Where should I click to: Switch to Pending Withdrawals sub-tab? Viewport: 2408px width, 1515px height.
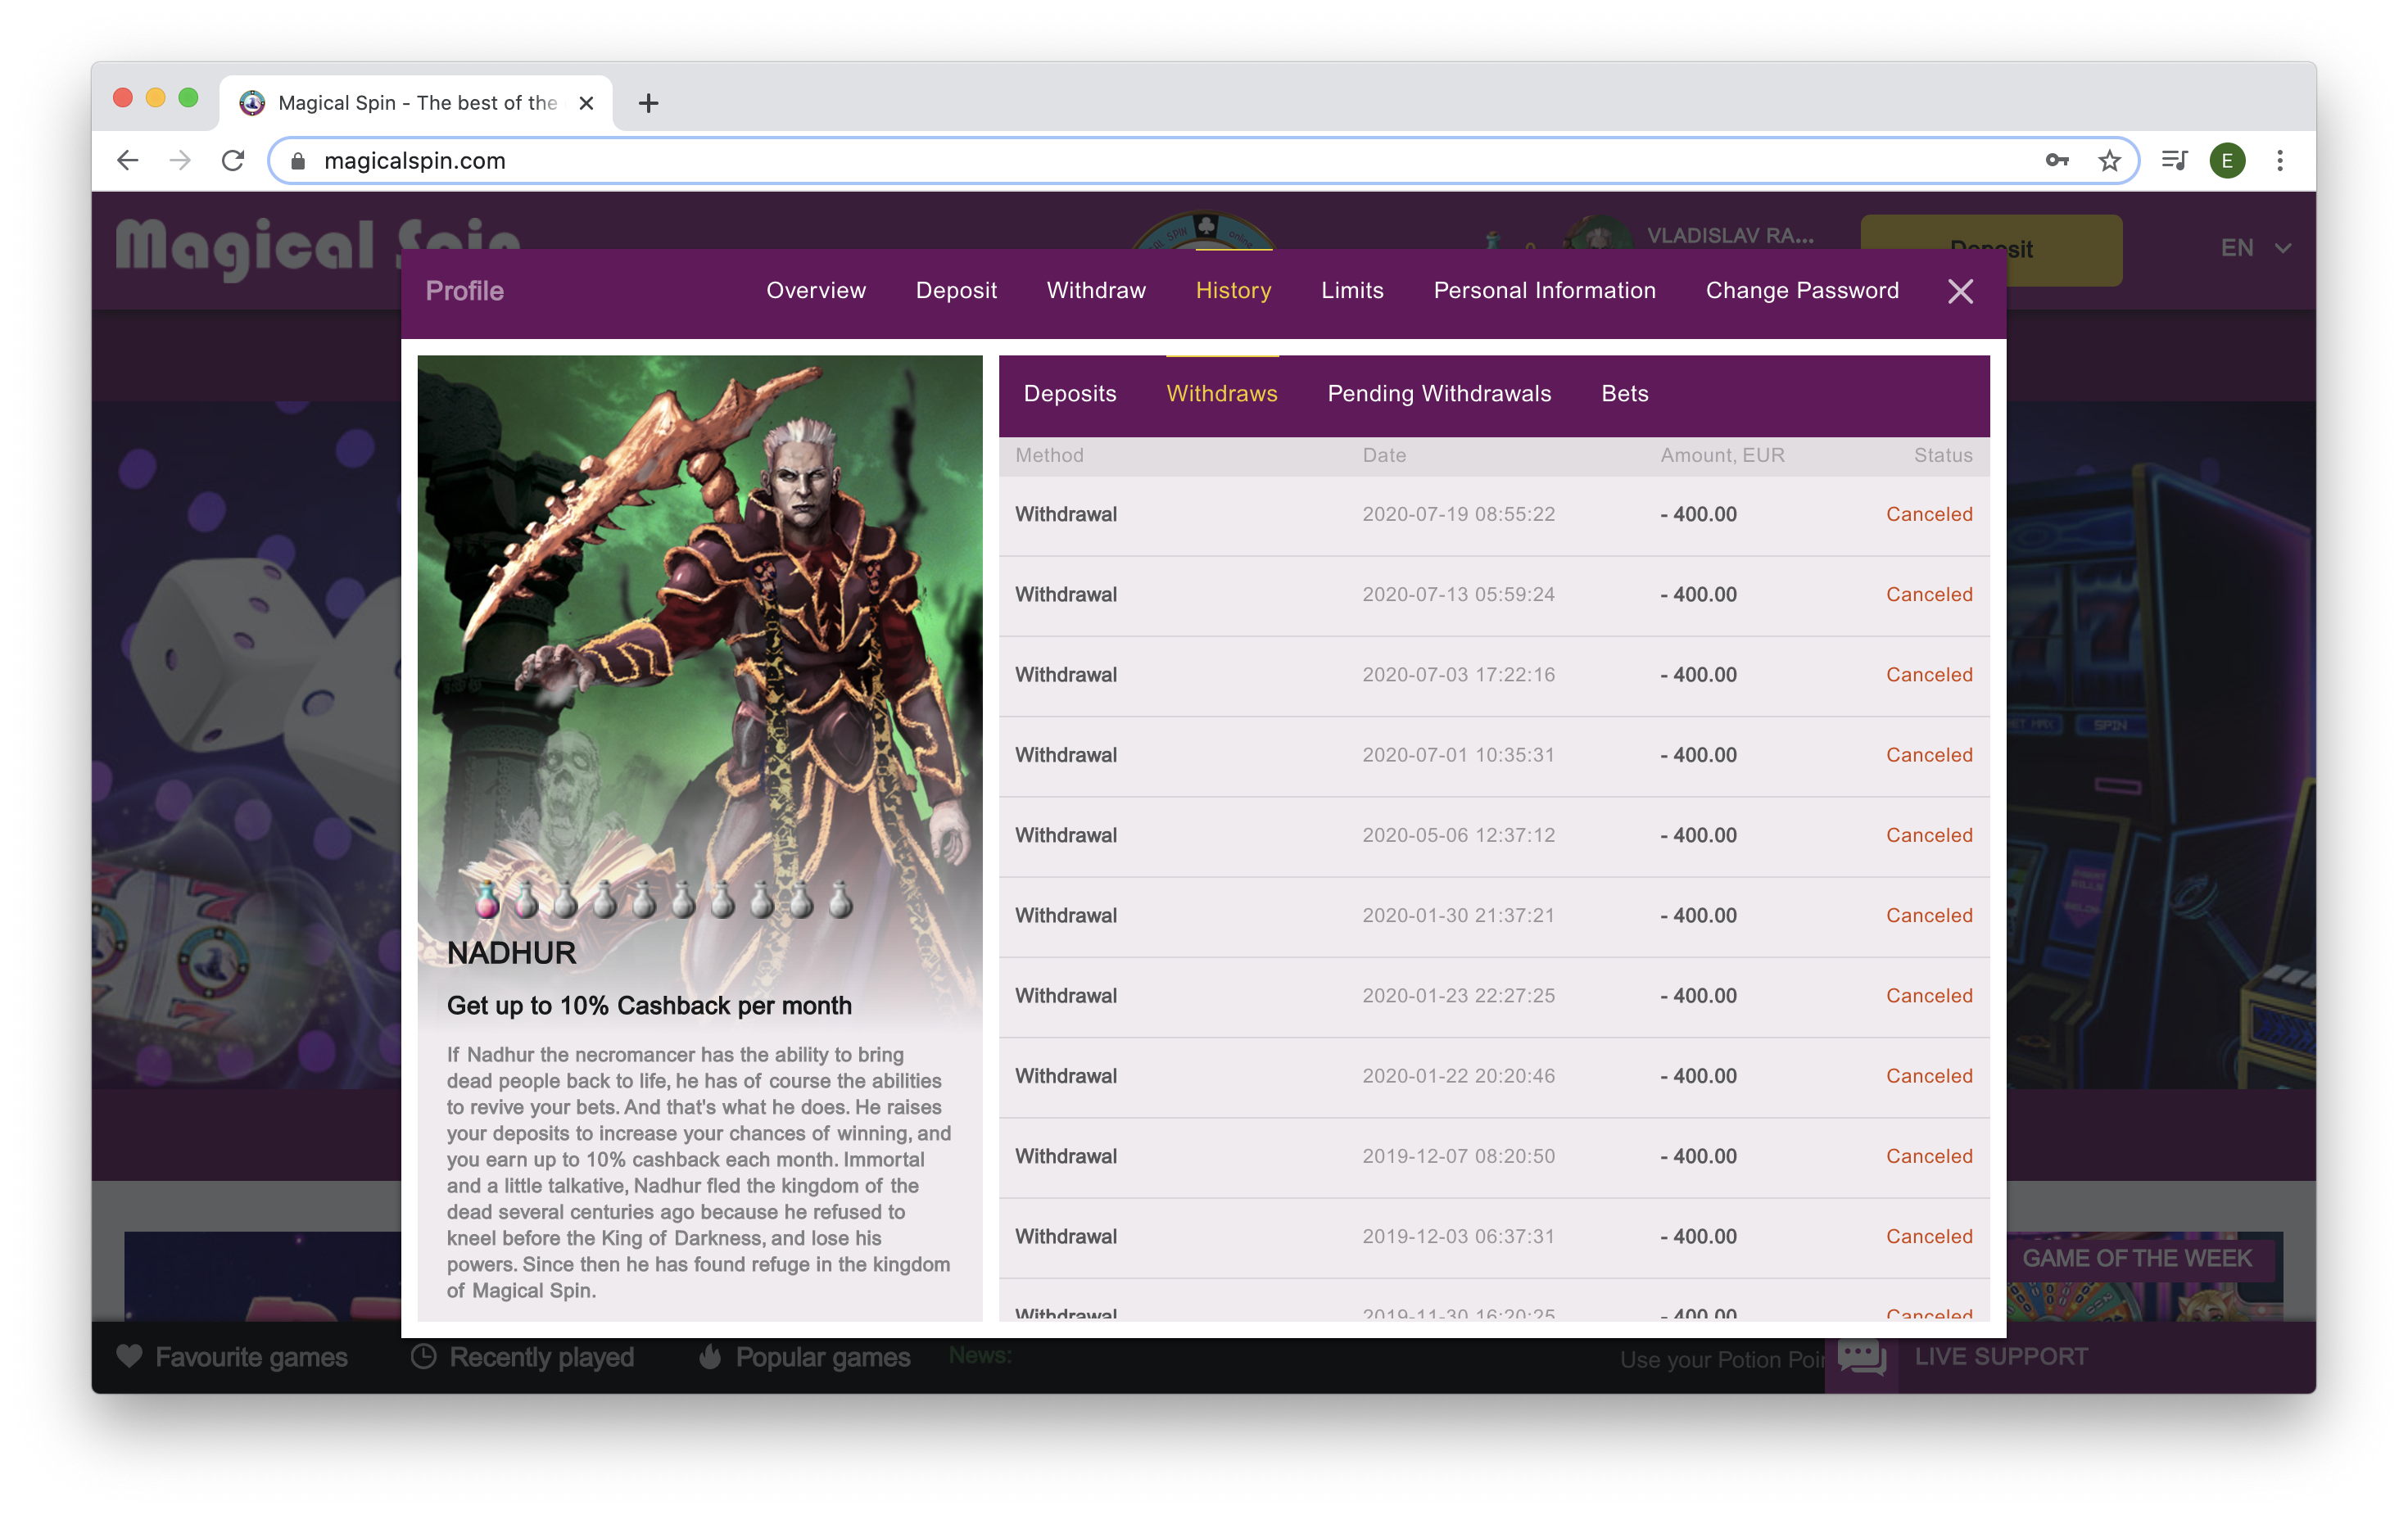[x=1438, y=393]
